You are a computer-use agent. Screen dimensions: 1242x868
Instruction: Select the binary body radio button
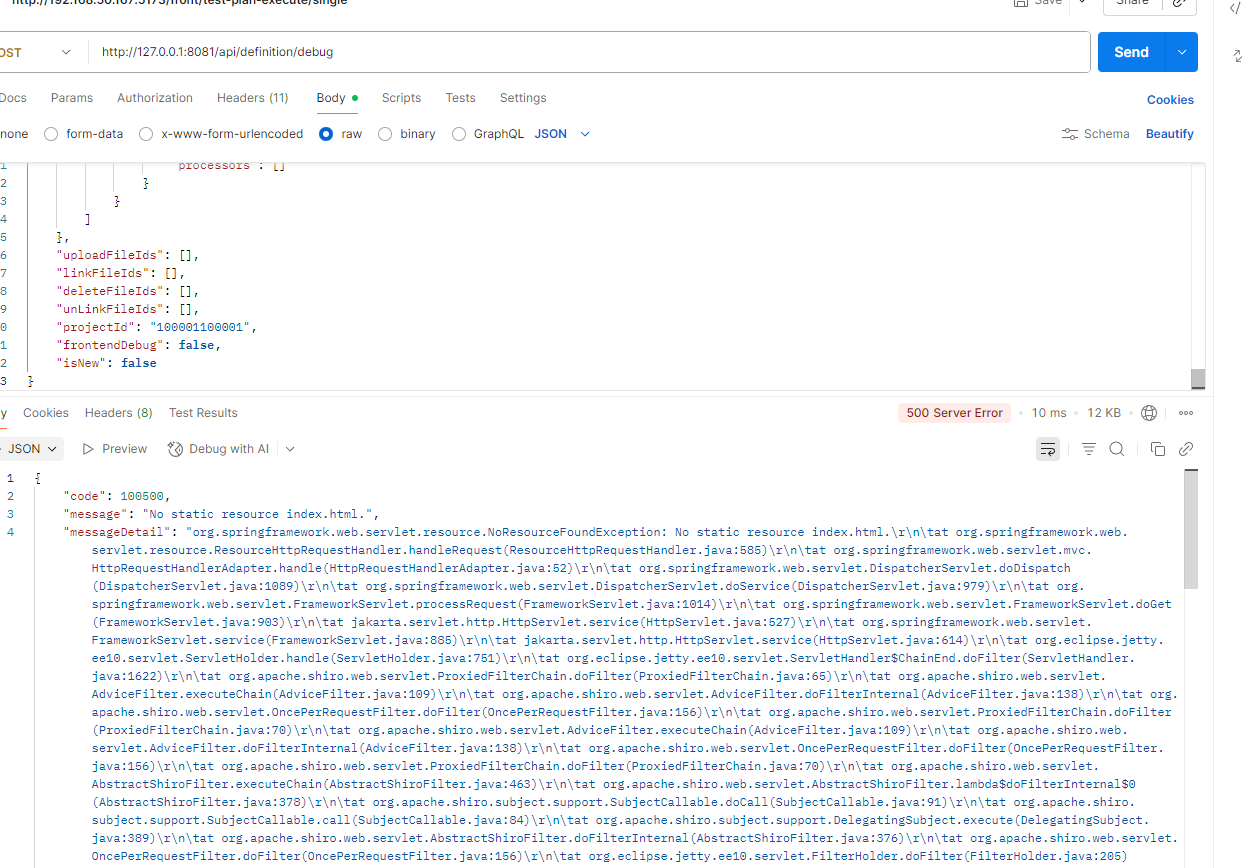point(385,134)
